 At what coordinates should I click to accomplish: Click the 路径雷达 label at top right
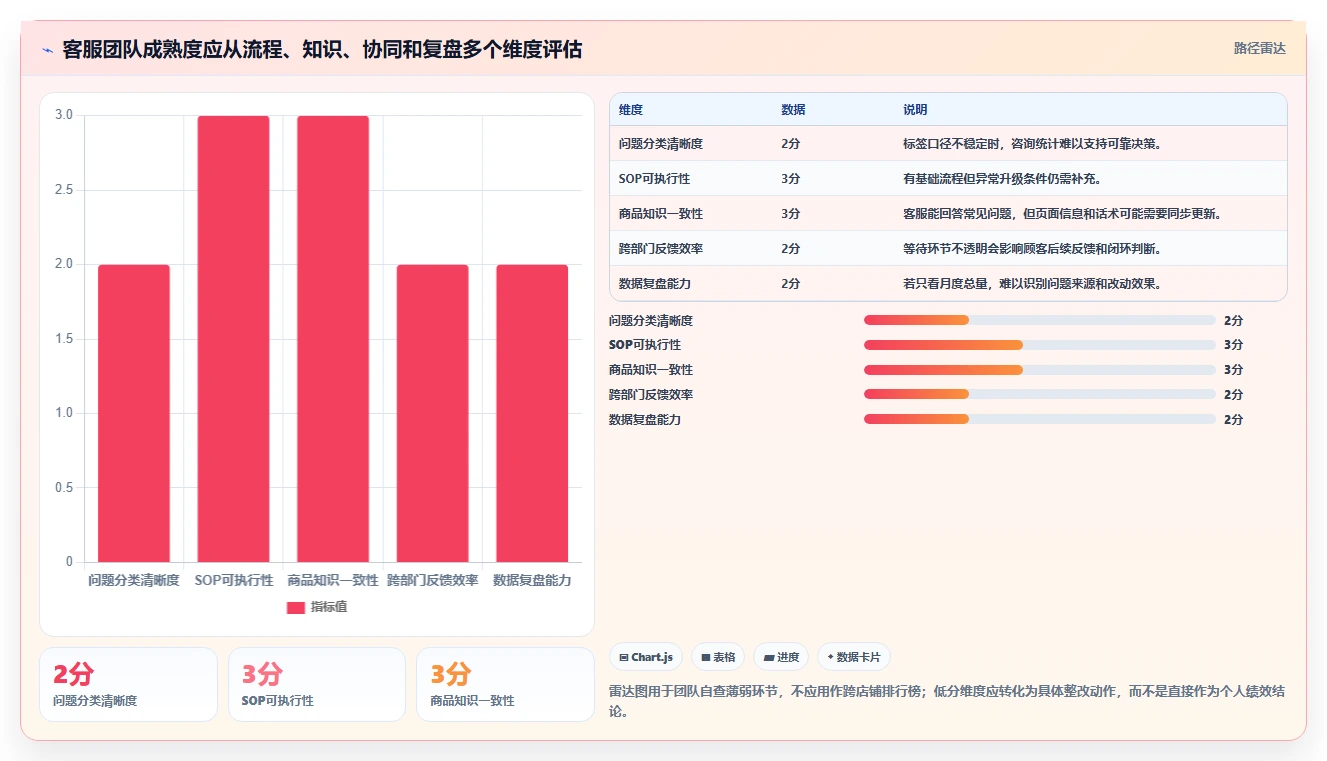[x=1259, y=48]
